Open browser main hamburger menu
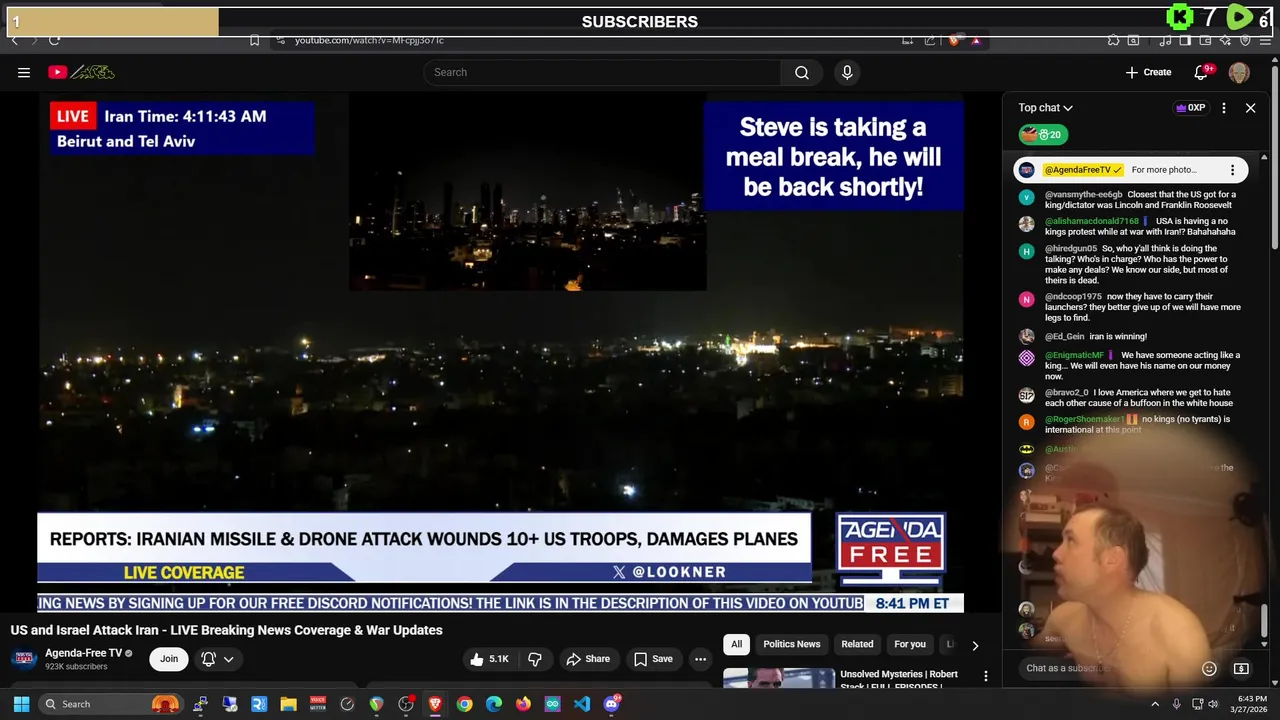1280x720 pixels. click(1265, 41)
